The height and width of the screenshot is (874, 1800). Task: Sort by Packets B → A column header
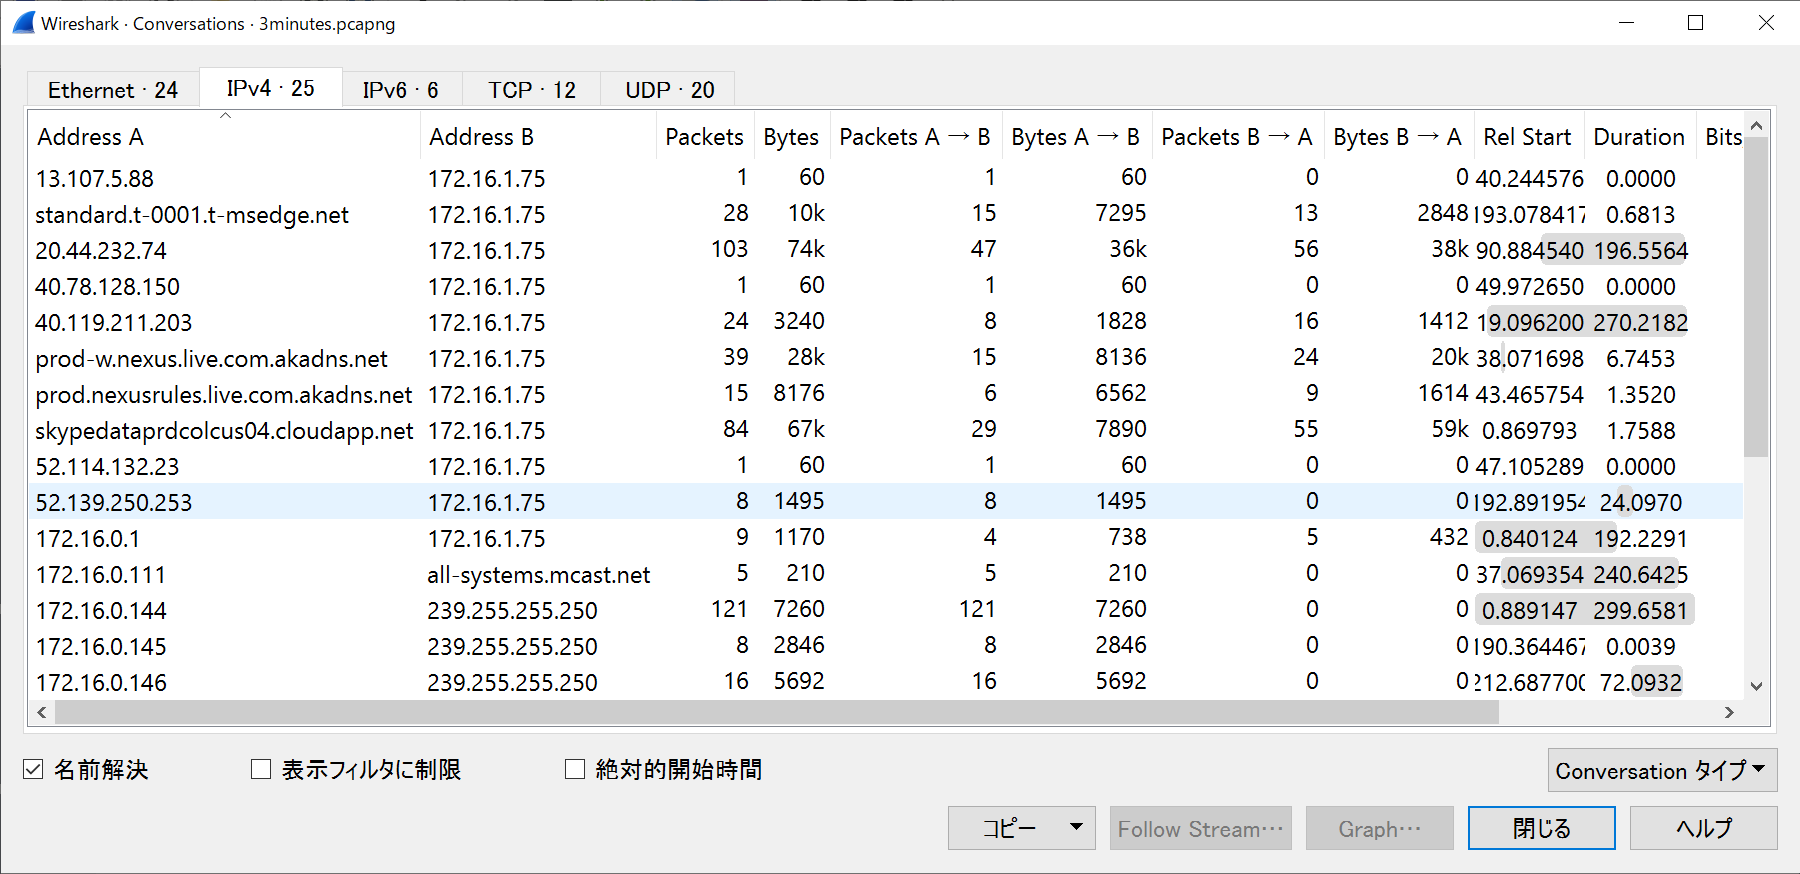(x=1238, y=137)
